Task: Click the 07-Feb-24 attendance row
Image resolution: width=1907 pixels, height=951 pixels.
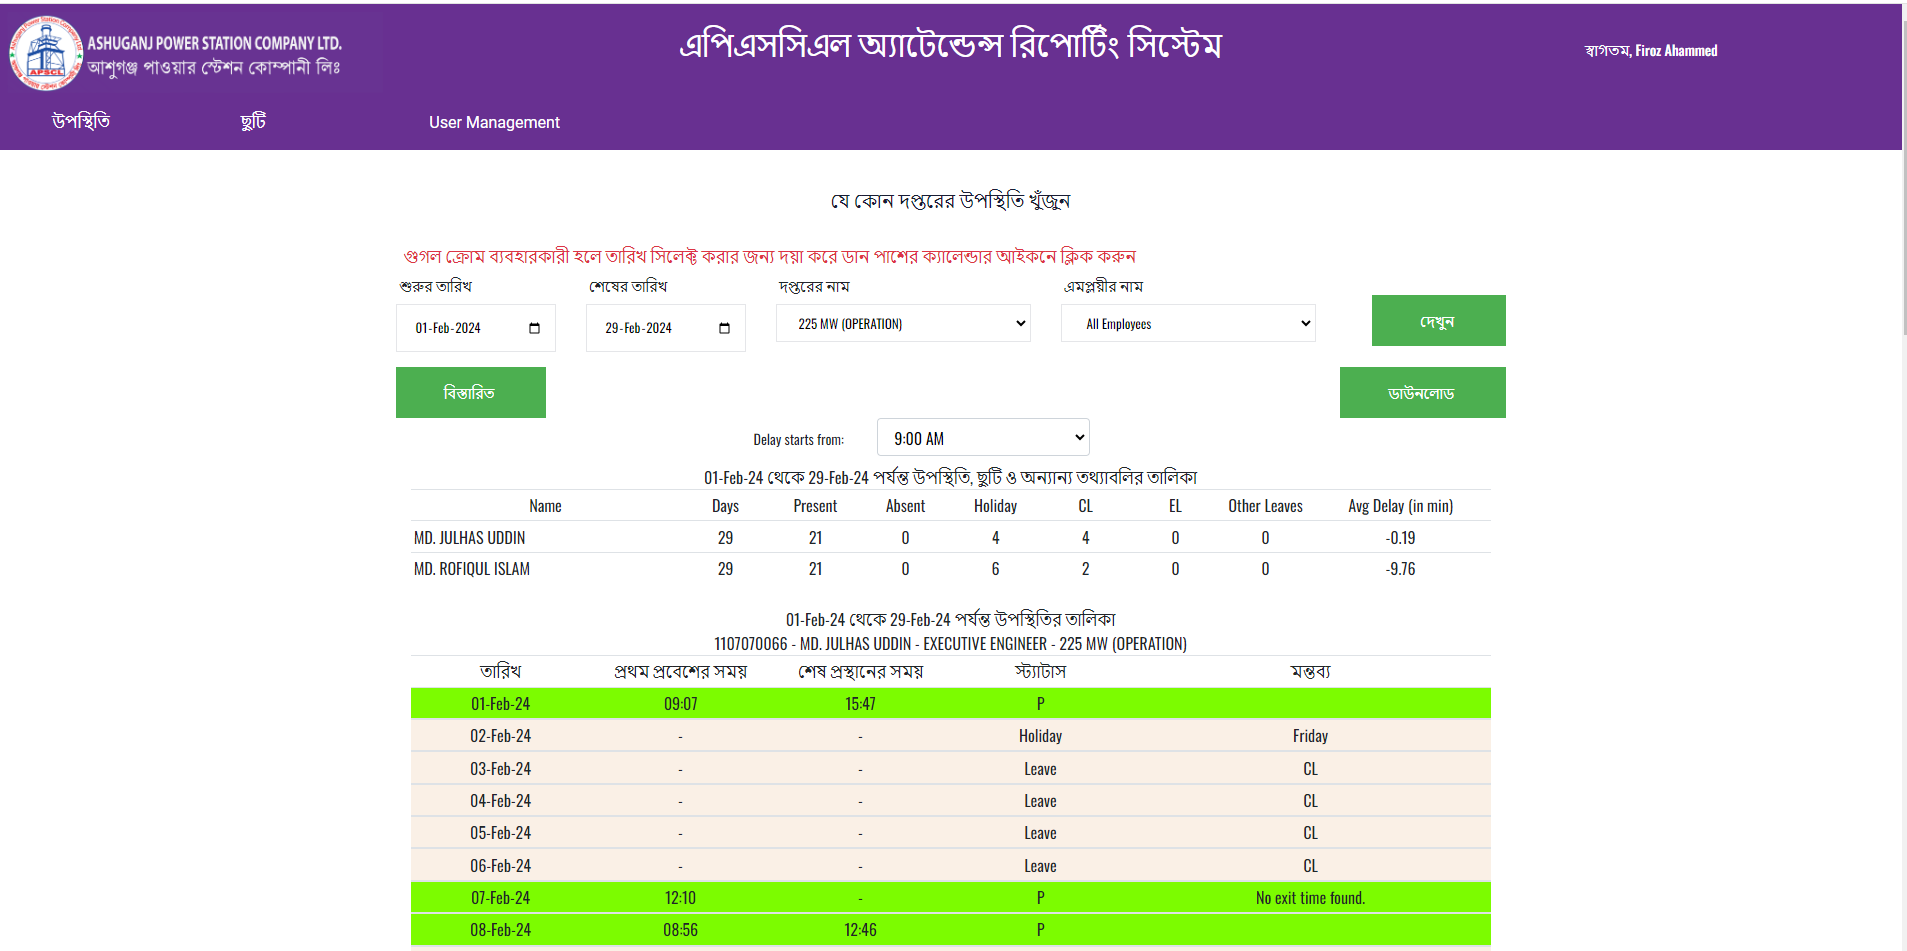Action: [950, 898]
